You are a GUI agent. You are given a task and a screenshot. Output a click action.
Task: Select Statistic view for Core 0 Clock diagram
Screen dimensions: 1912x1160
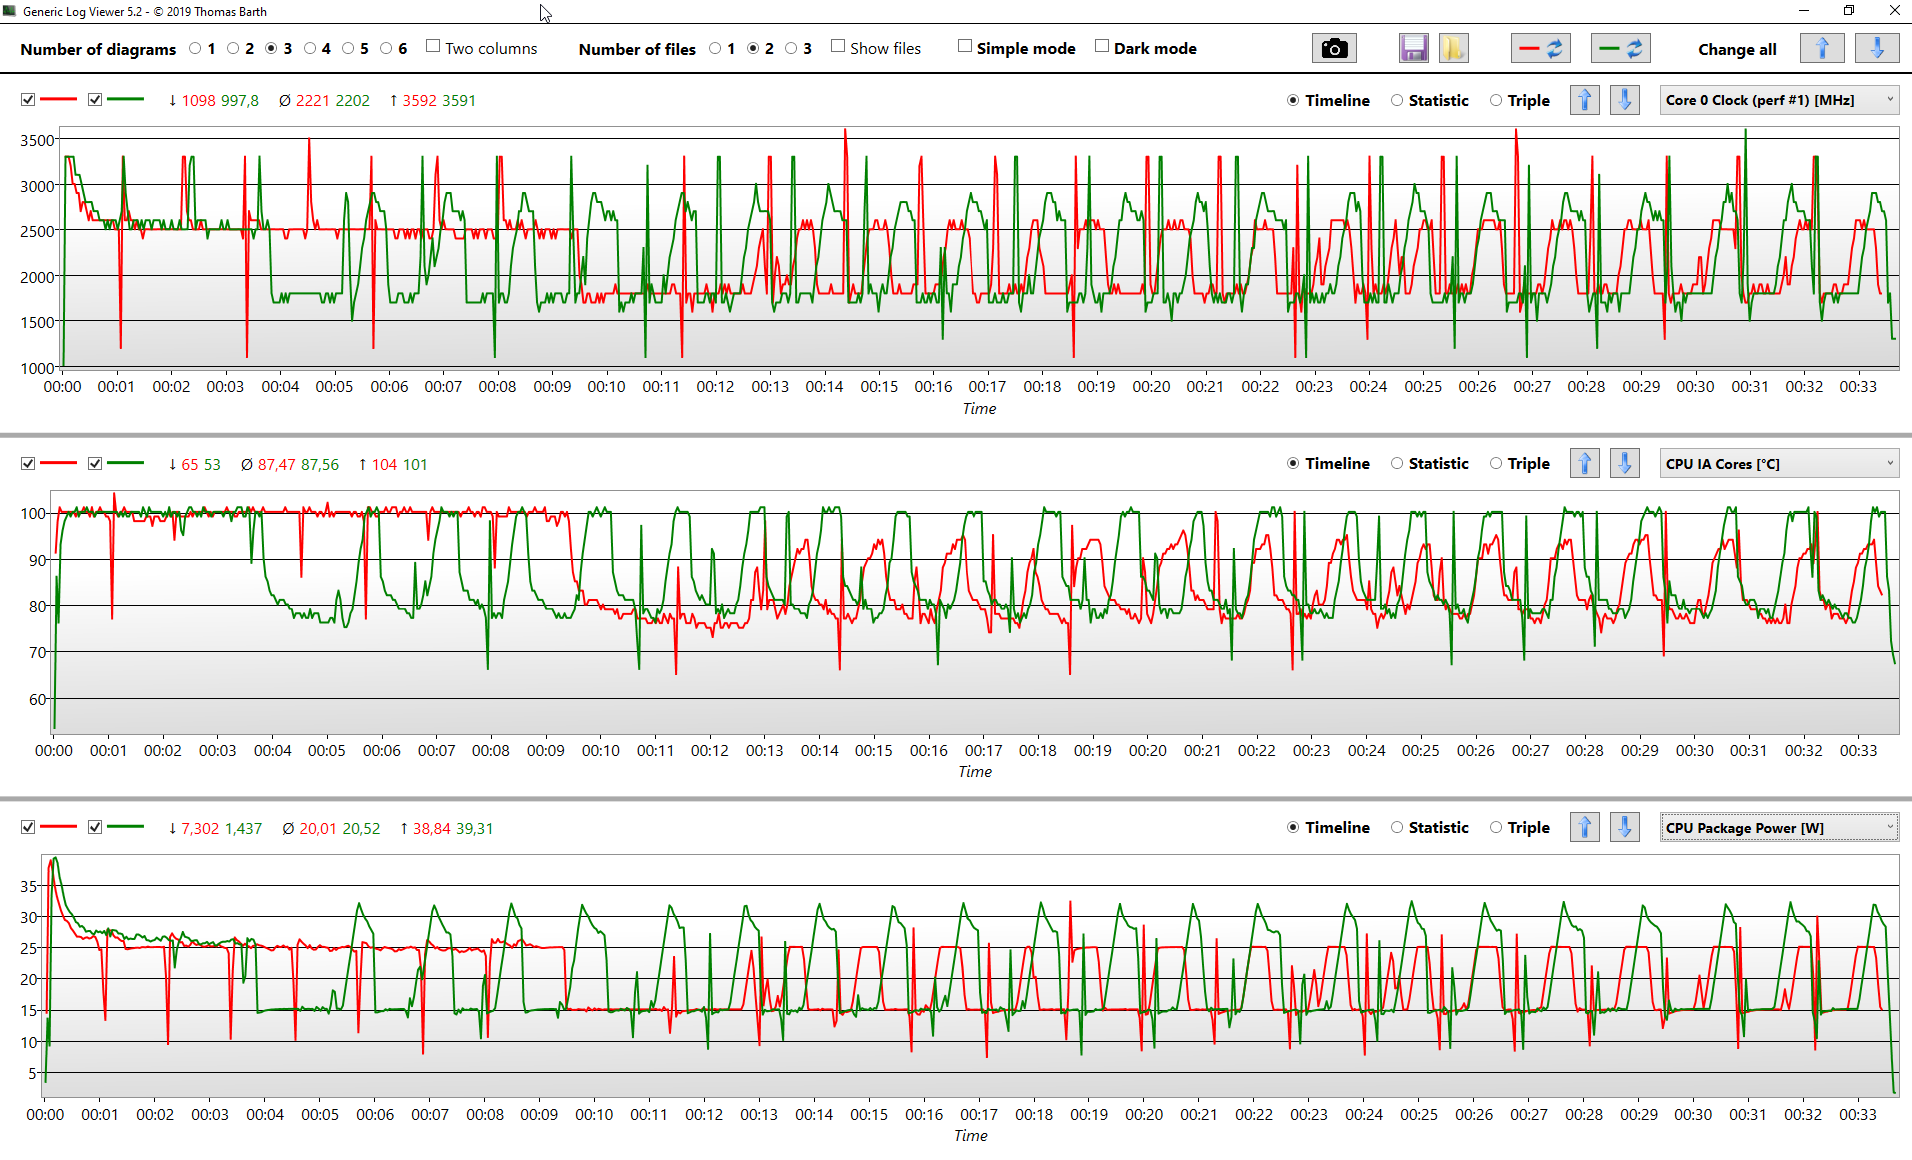[1397, 101]
